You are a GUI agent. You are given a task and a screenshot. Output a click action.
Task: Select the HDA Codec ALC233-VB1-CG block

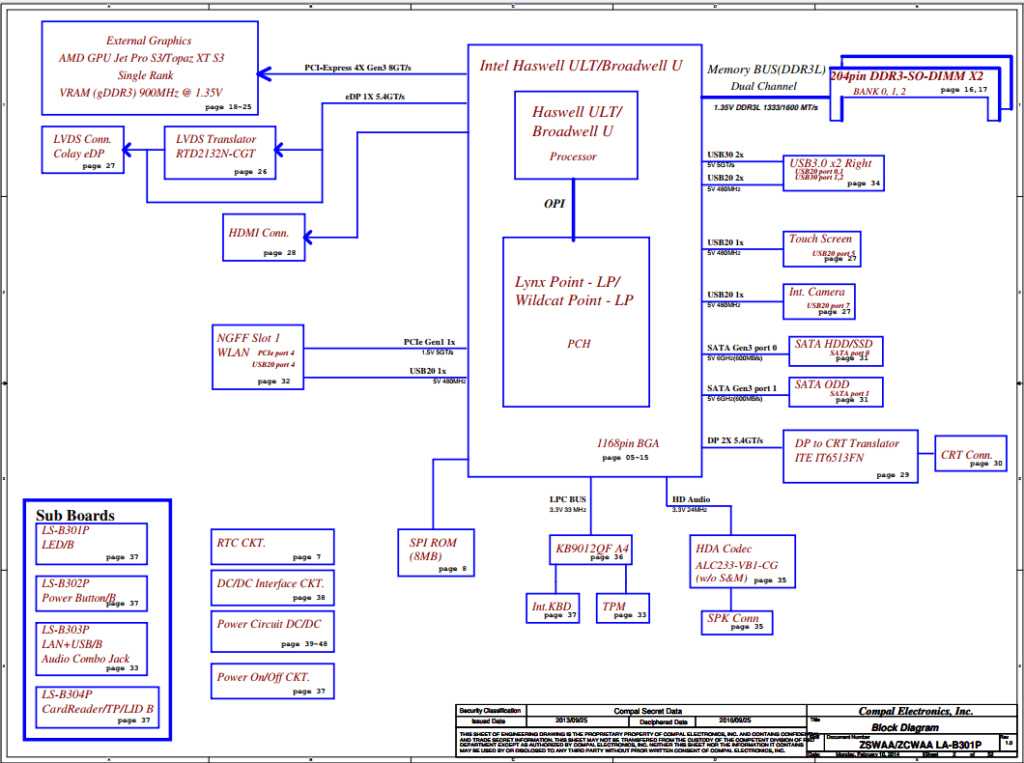[743, 562]
